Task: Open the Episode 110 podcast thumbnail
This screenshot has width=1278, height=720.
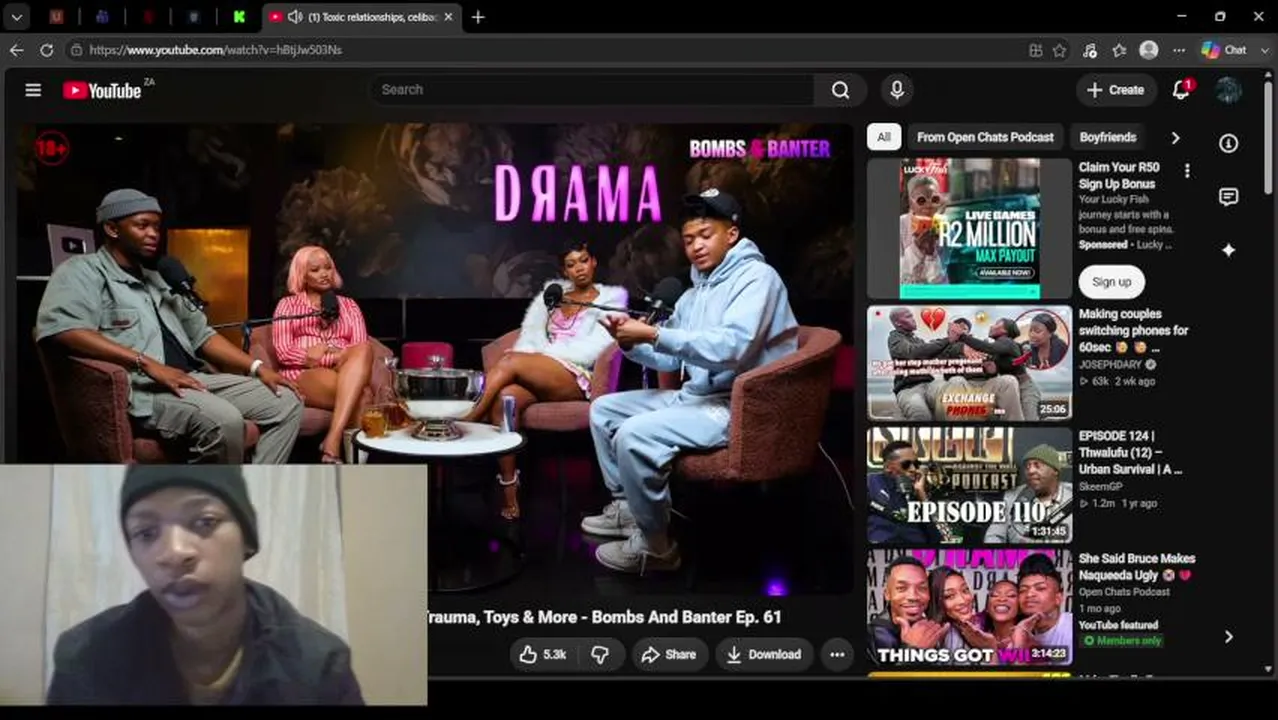Action: (969, 485)
